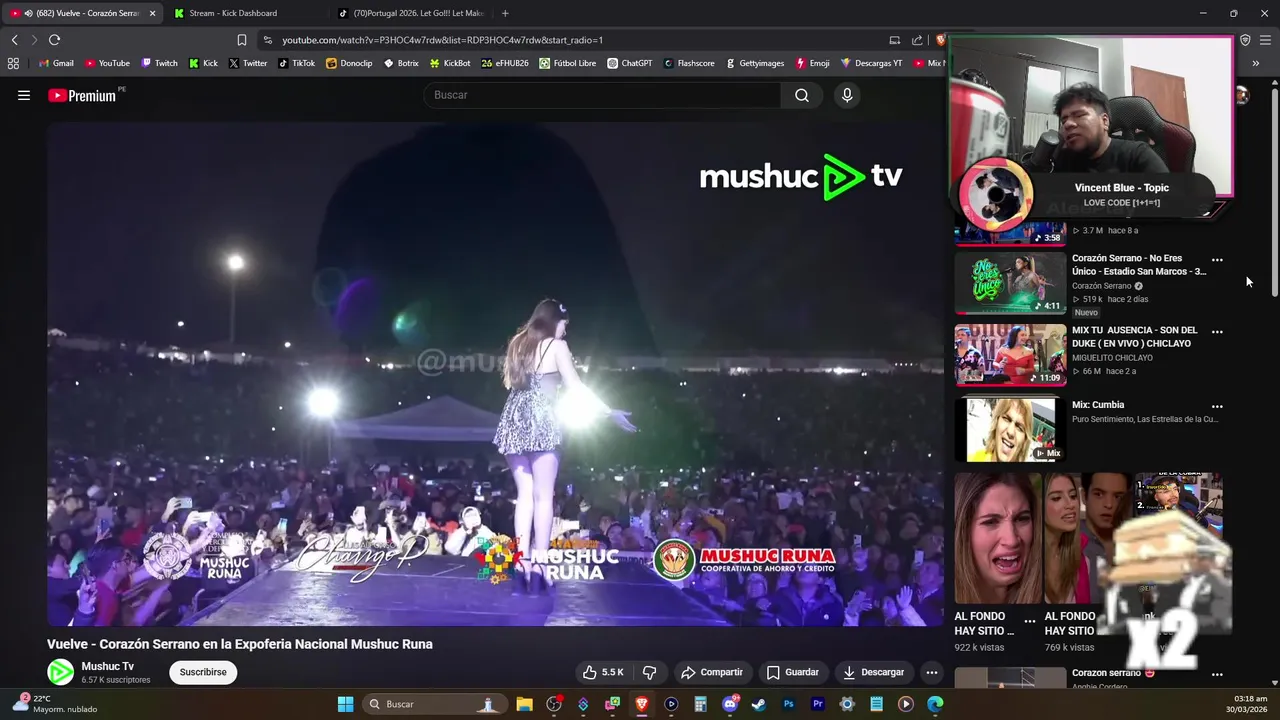Click the share icon in address bar
Screen dimensions: 1280x720
coord(917,40)
